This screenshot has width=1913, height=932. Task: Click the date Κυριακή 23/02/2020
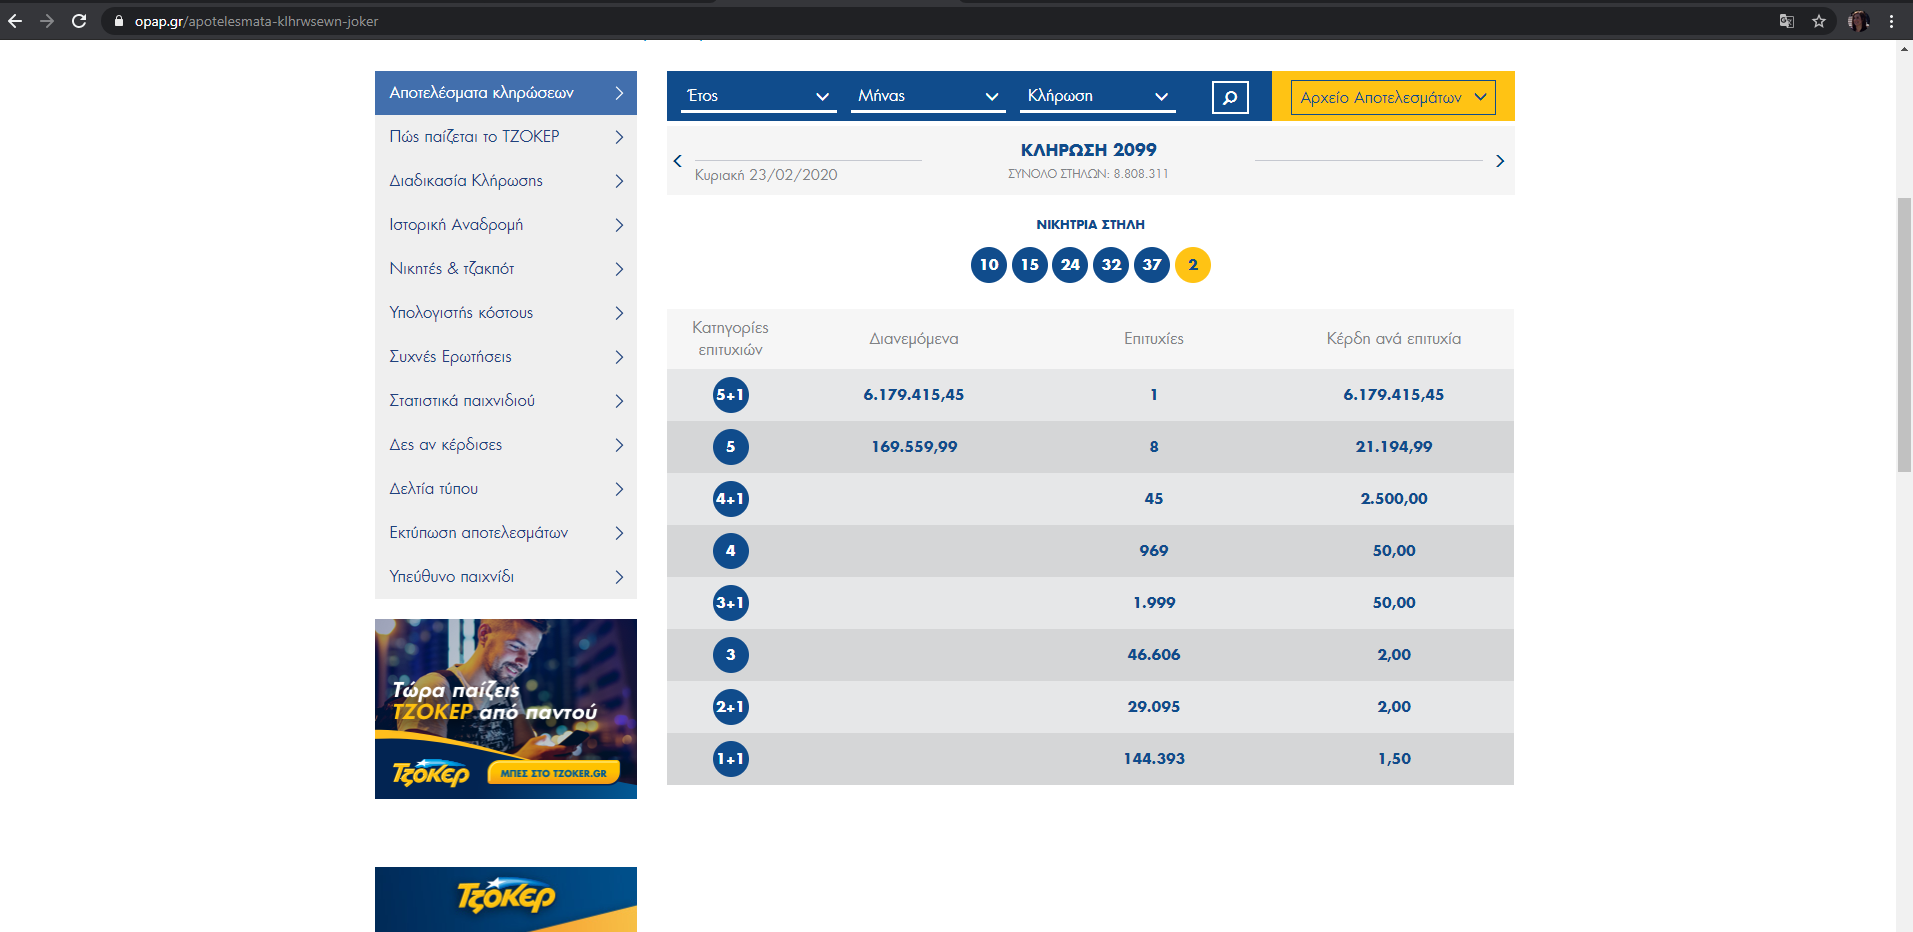(x=766, y=175)
